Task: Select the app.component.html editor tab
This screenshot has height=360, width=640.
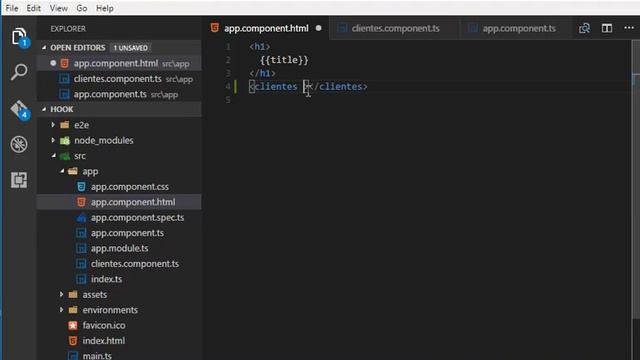Action: click(x=266, y=28)
